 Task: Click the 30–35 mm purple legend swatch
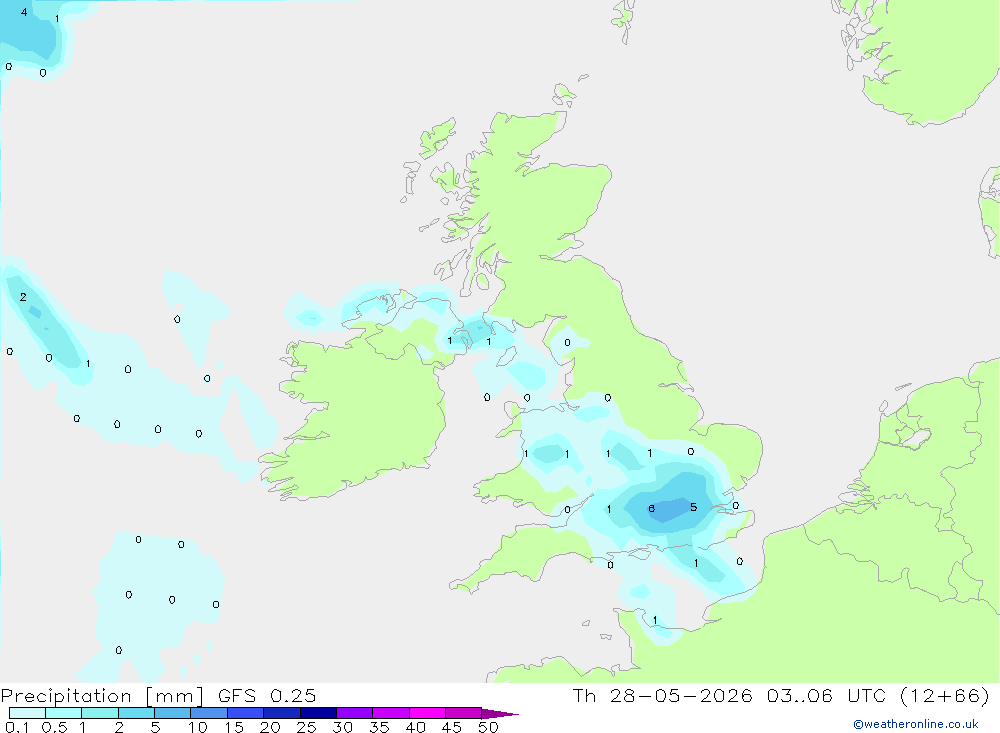click(x=355, y=713)
